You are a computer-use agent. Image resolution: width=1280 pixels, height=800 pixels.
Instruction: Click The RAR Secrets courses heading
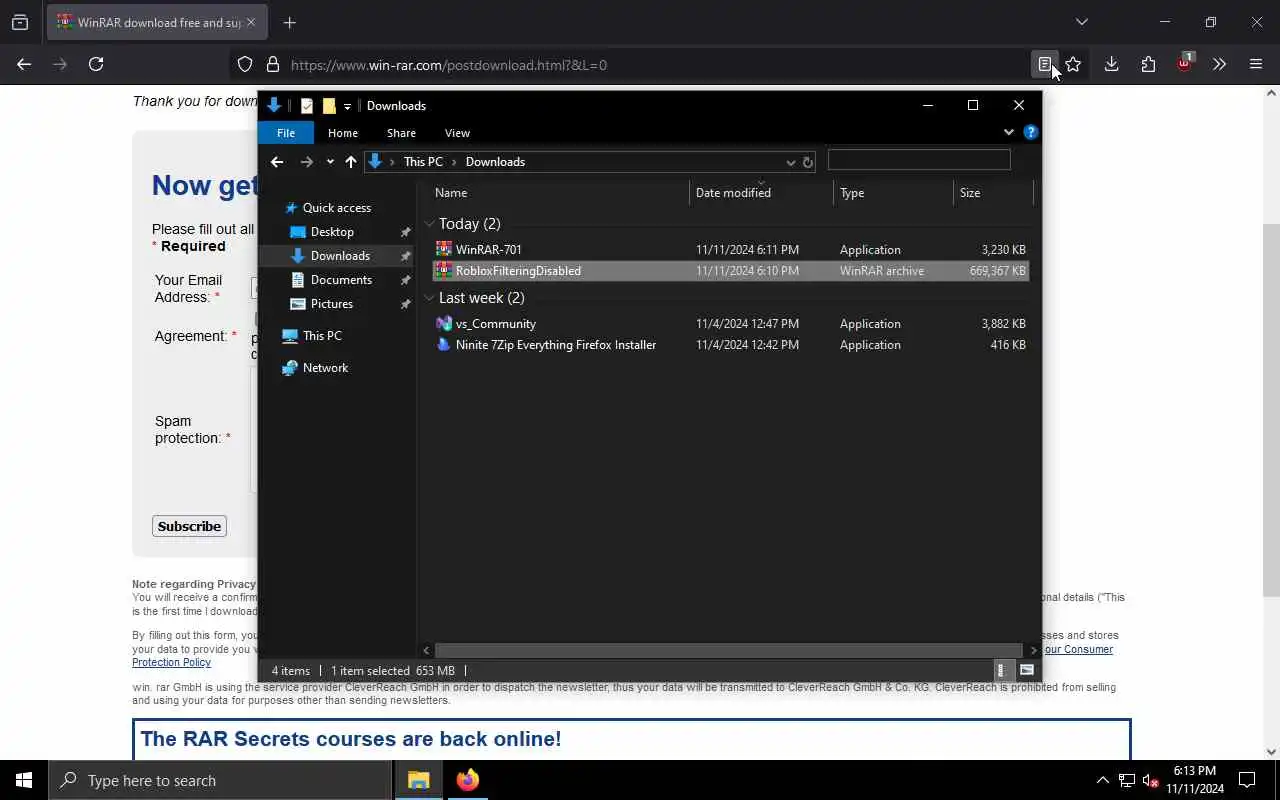[x=351, y=739]
